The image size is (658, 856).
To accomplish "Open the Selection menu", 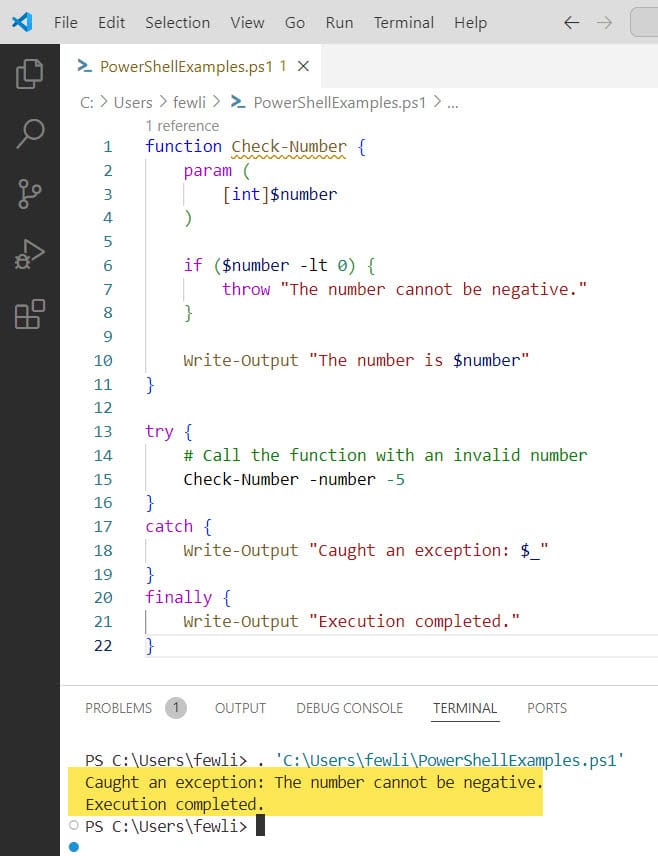I will 177,22.
